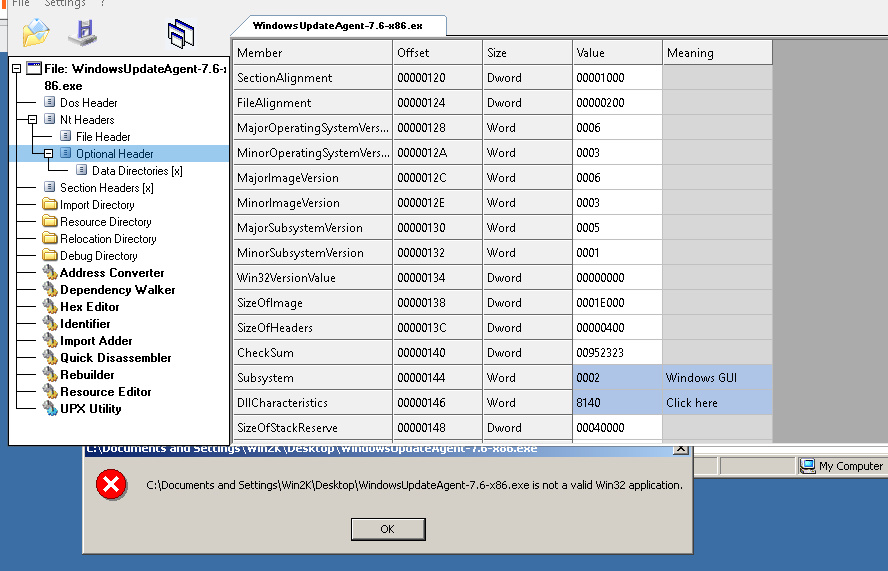
Task: Click the Subsystem value 0002 cell
Action: (x=617, y=377)
